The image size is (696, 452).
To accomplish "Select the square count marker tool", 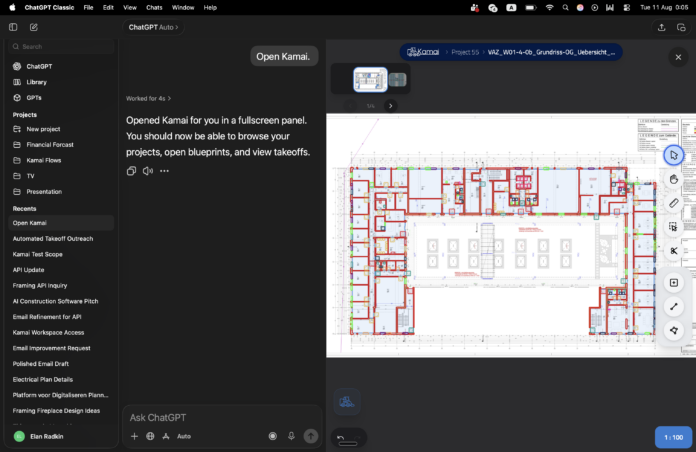I will [x=673, y=283].
